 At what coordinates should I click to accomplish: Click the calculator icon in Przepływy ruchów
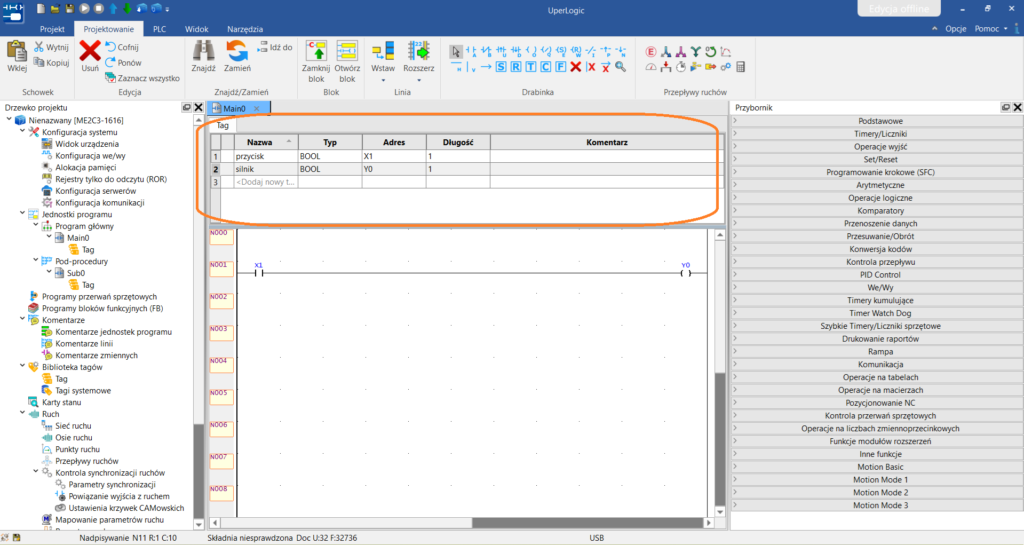coord(740,67)
